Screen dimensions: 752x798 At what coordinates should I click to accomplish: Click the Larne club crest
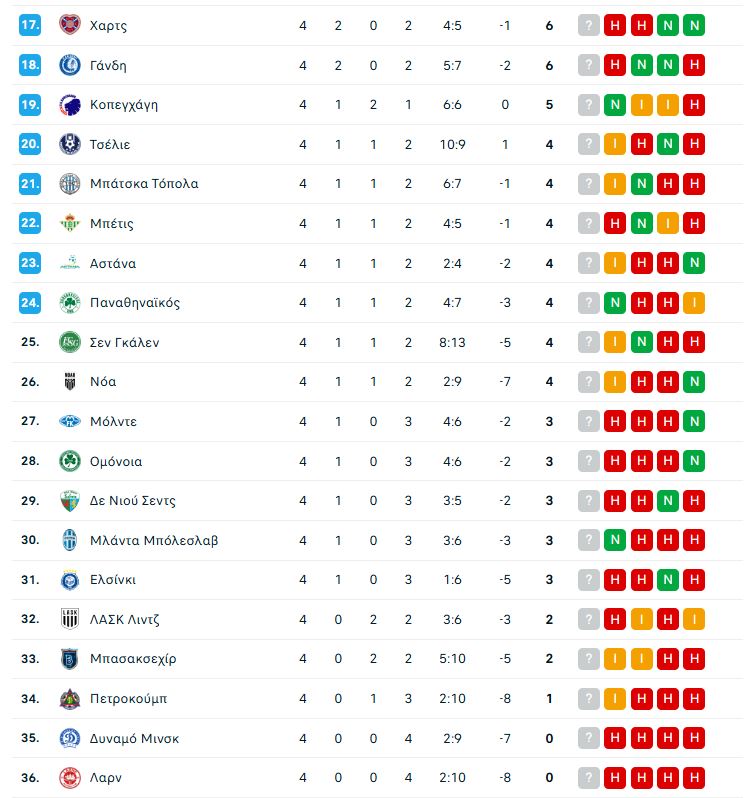[x=70, y=777]
